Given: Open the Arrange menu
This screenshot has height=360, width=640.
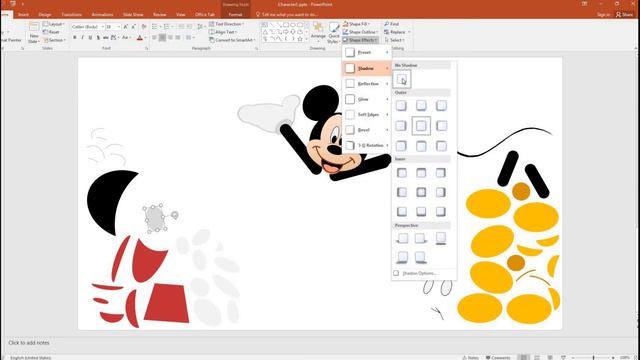Looking at the screenshot, I should click(318, 32).
